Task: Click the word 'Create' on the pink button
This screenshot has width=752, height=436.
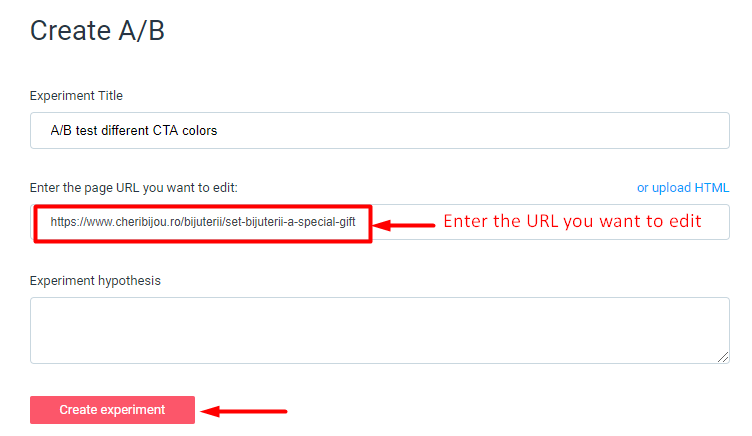Action: click(x=78, y=409)
